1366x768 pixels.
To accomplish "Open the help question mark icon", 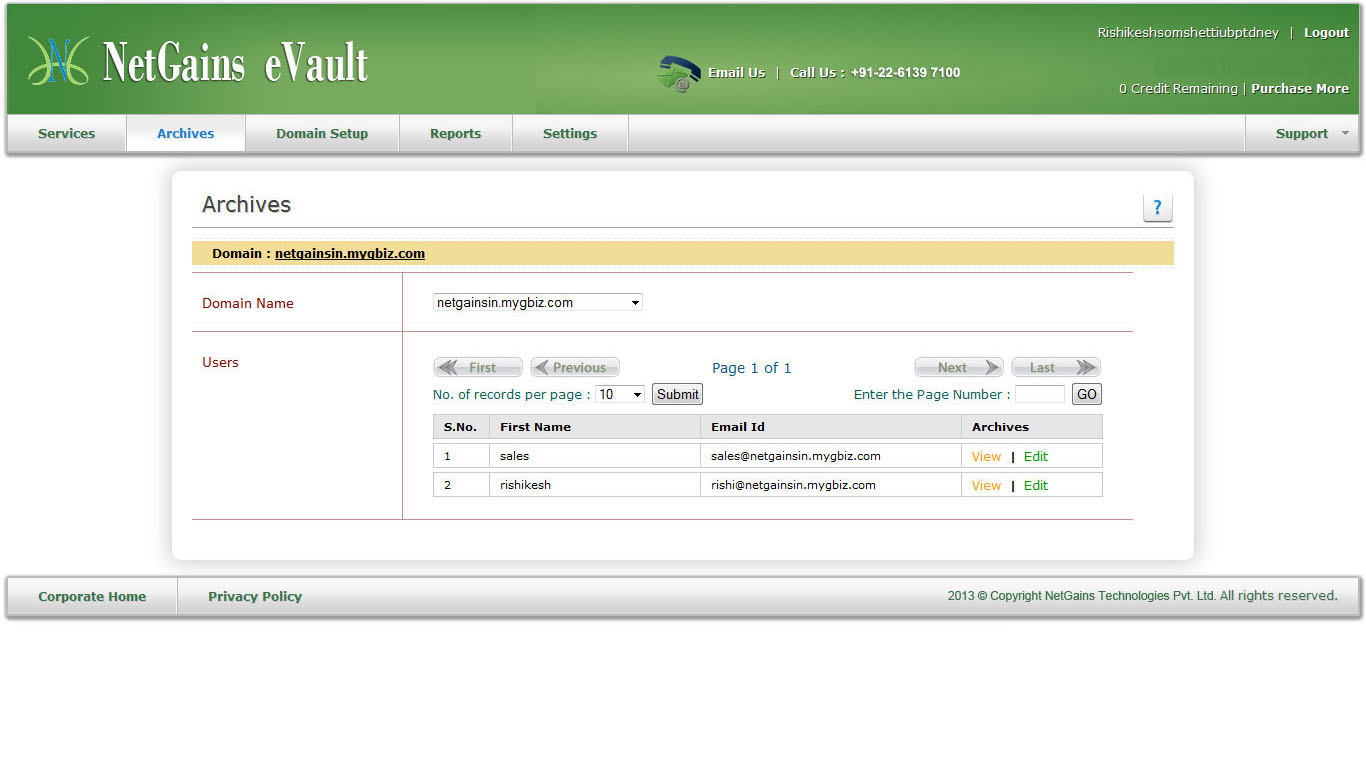I will point(1157,207).
